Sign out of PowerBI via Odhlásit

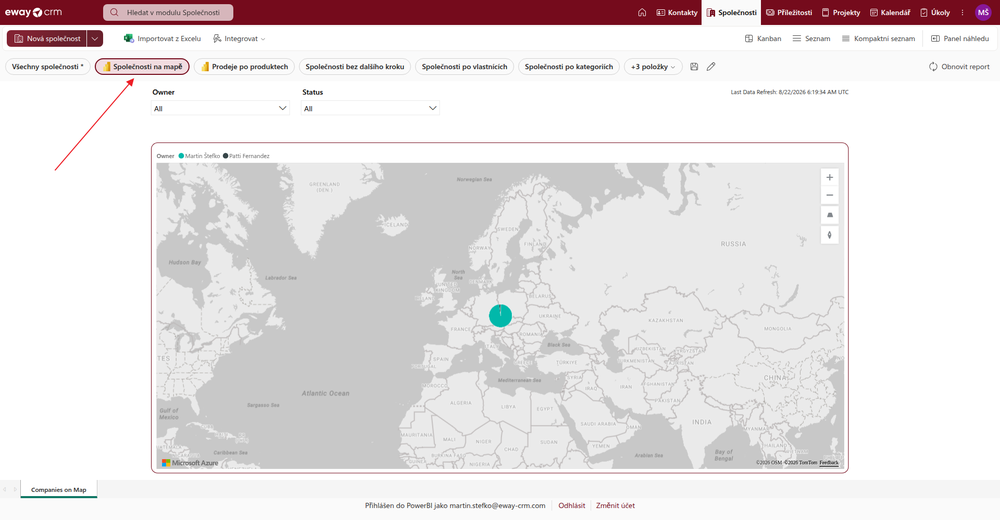[571, 505]
